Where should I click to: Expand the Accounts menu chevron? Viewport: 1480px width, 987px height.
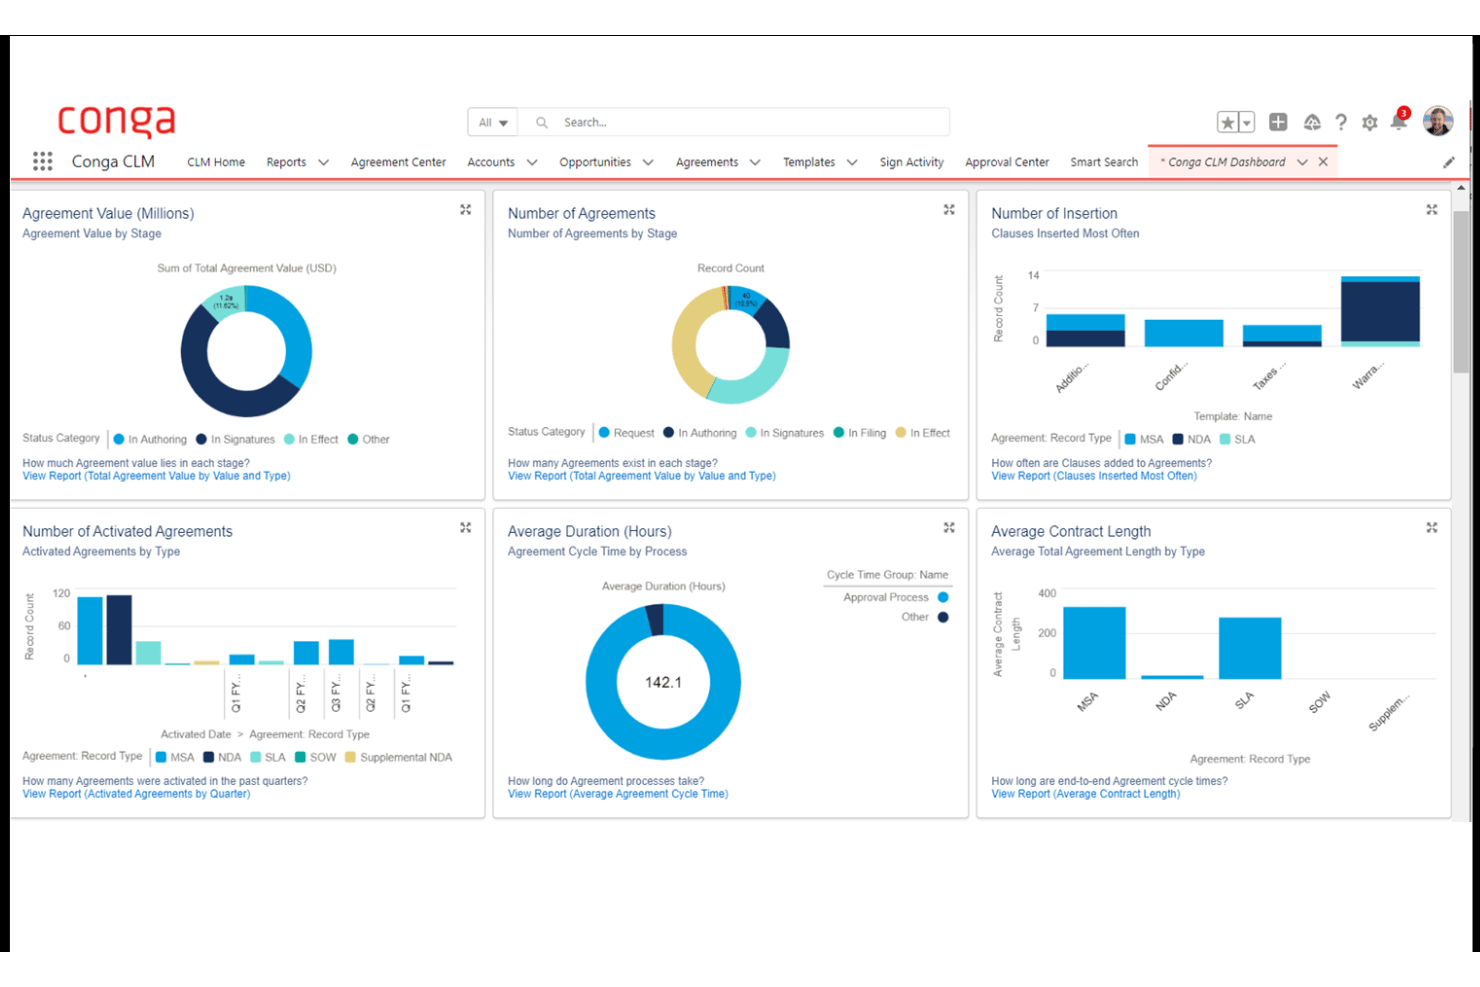point(532,162)
